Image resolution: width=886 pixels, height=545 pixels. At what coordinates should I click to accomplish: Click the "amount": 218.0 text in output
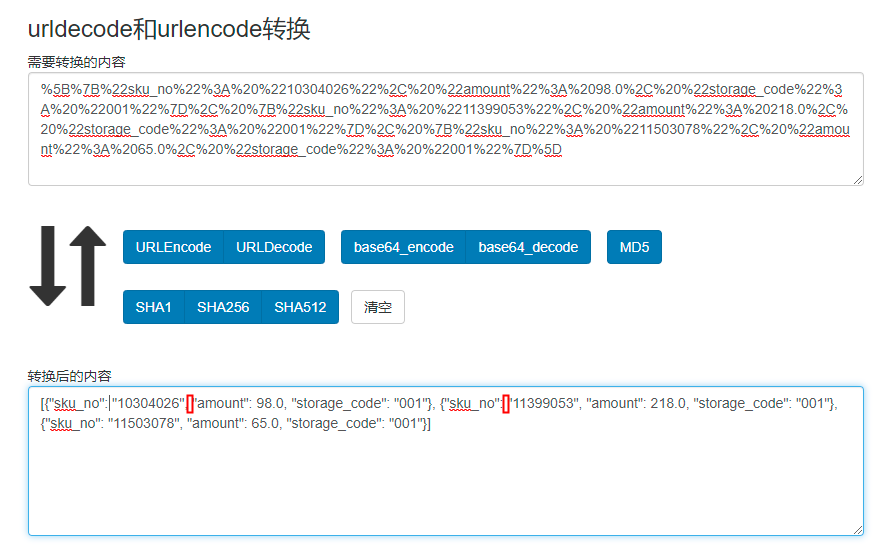636,403
